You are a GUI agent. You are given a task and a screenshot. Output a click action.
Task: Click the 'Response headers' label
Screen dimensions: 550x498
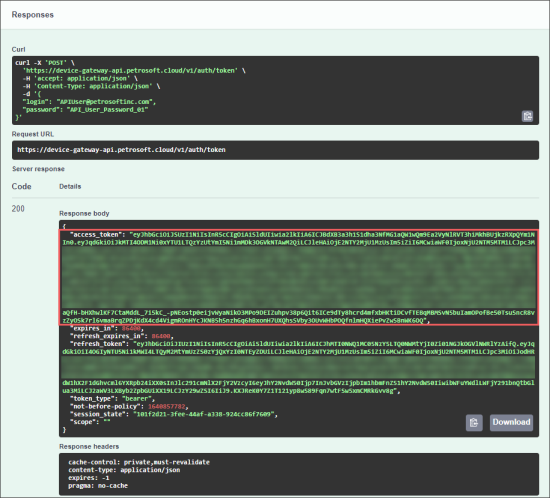click(89, 446)
